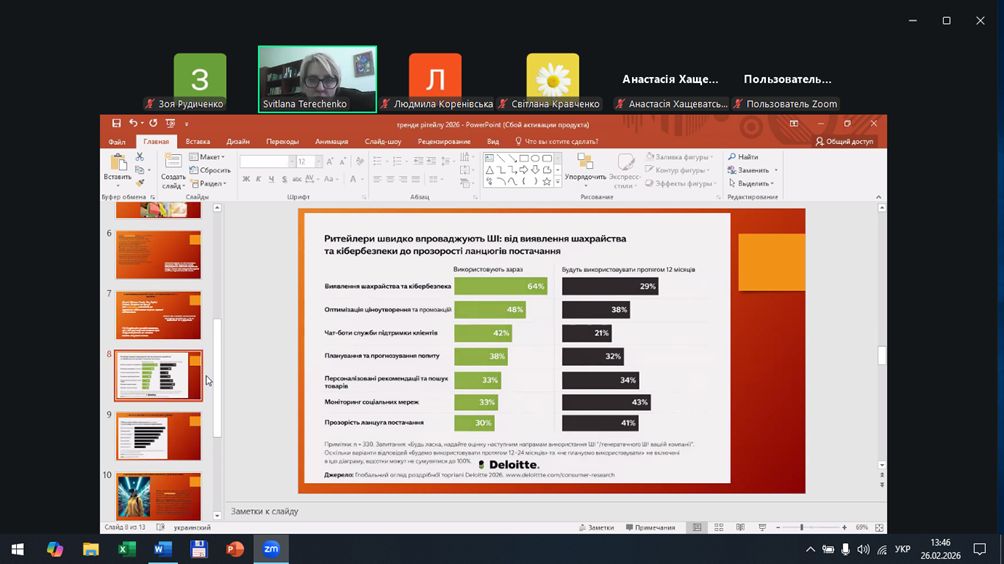The image size is (1004, 564).
Task: Toggle the Примечания (Comments) pane
Action: (650, 527)
